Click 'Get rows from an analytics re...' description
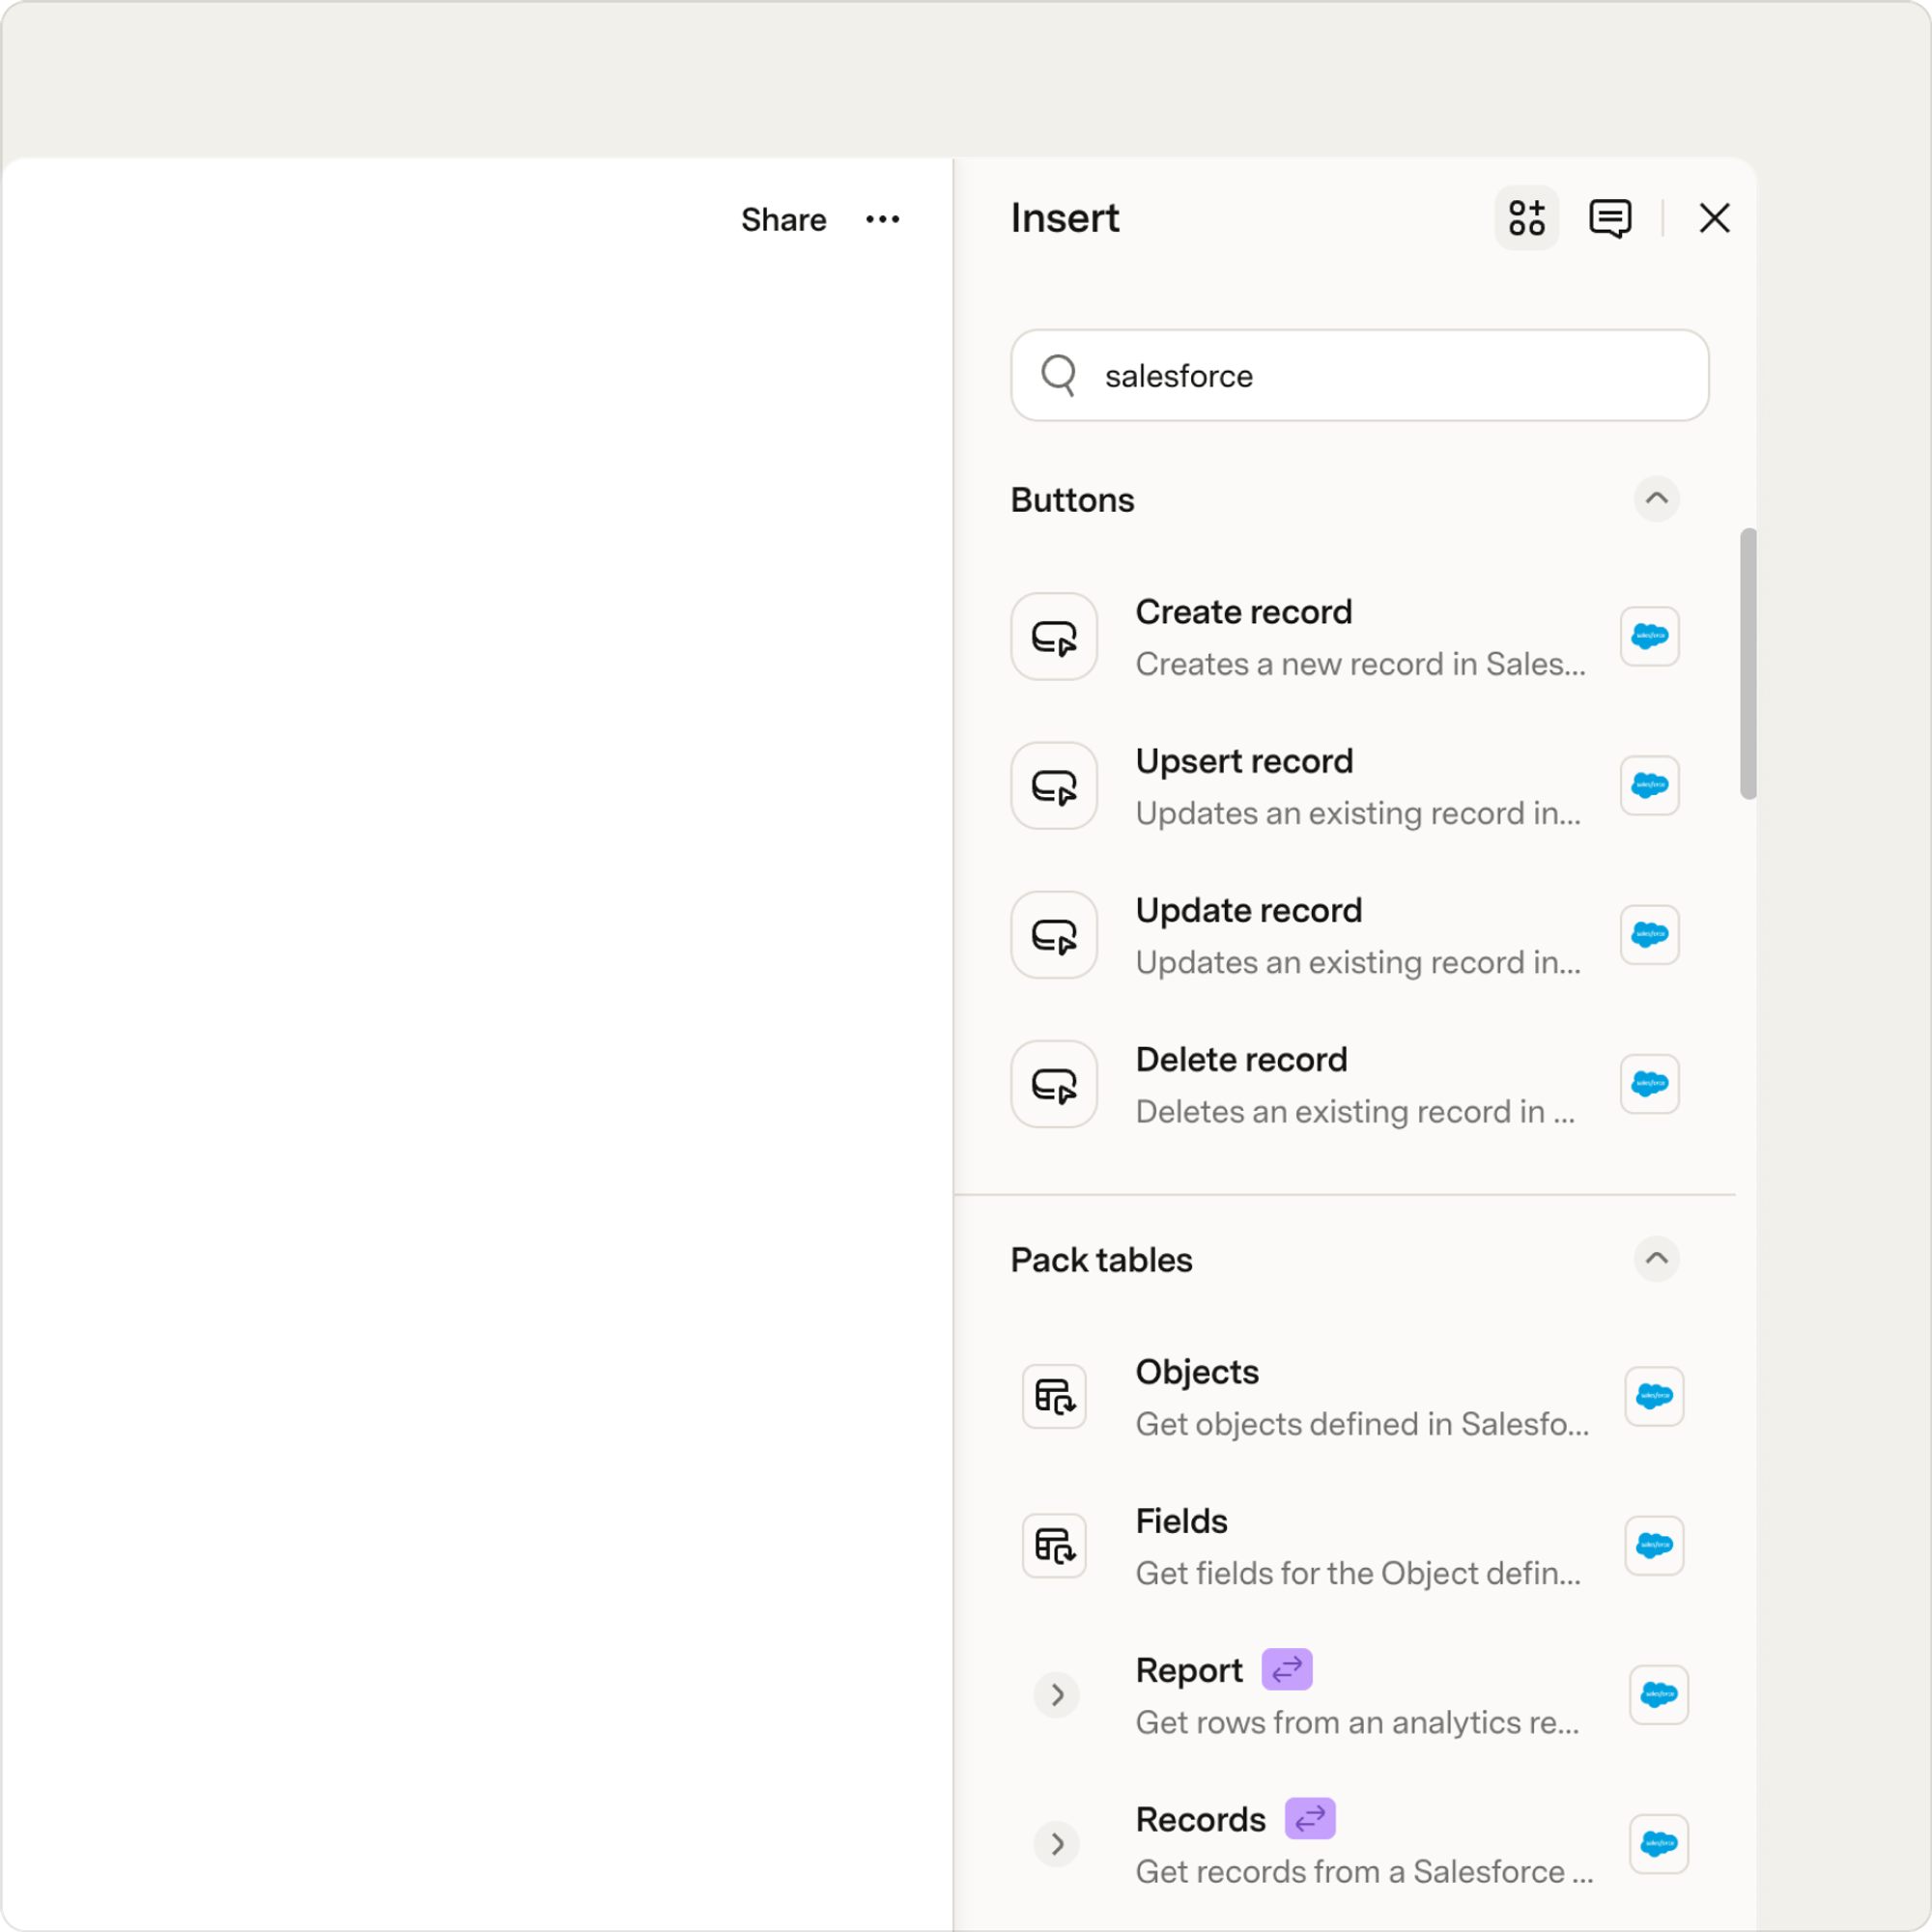This screenshot has height=1932, width=1932. [x=1357, y=1722]
